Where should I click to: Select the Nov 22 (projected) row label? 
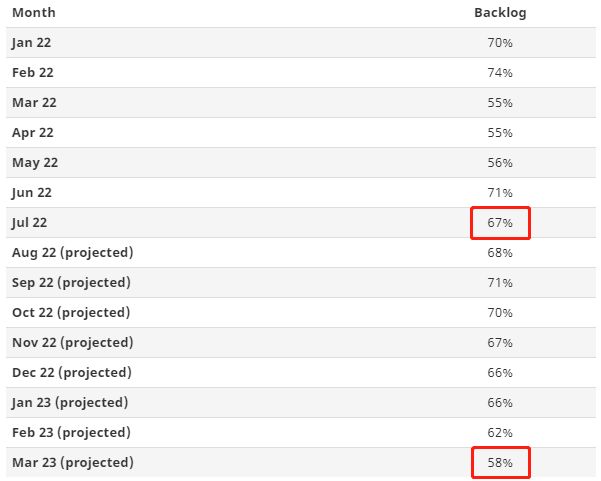click(72, 343)
